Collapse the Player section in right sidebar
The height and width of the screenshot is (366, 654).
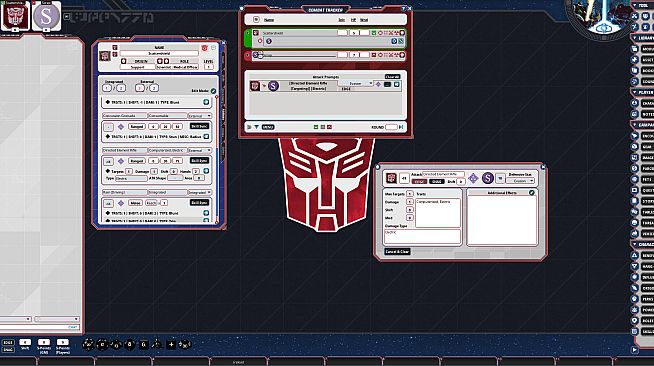click(635, 92)
